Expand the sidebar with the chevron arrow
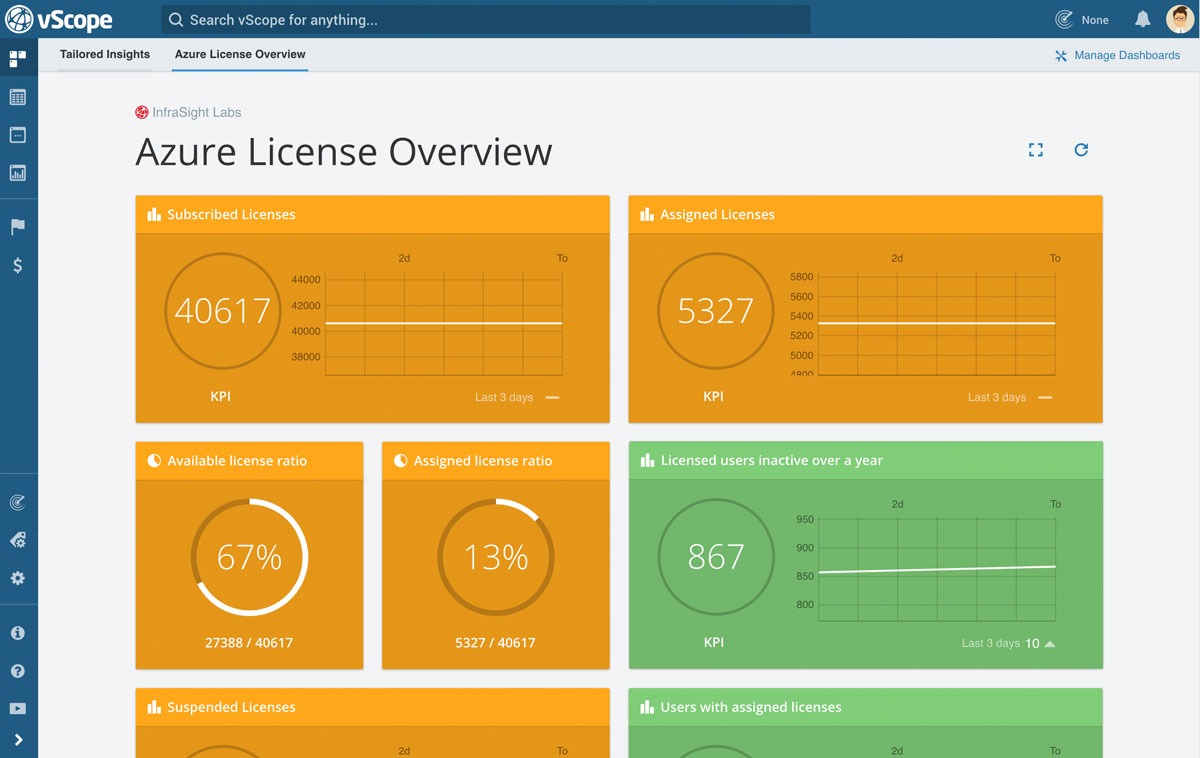Viewport: 1200px width, 758px height. click(18, 740)
